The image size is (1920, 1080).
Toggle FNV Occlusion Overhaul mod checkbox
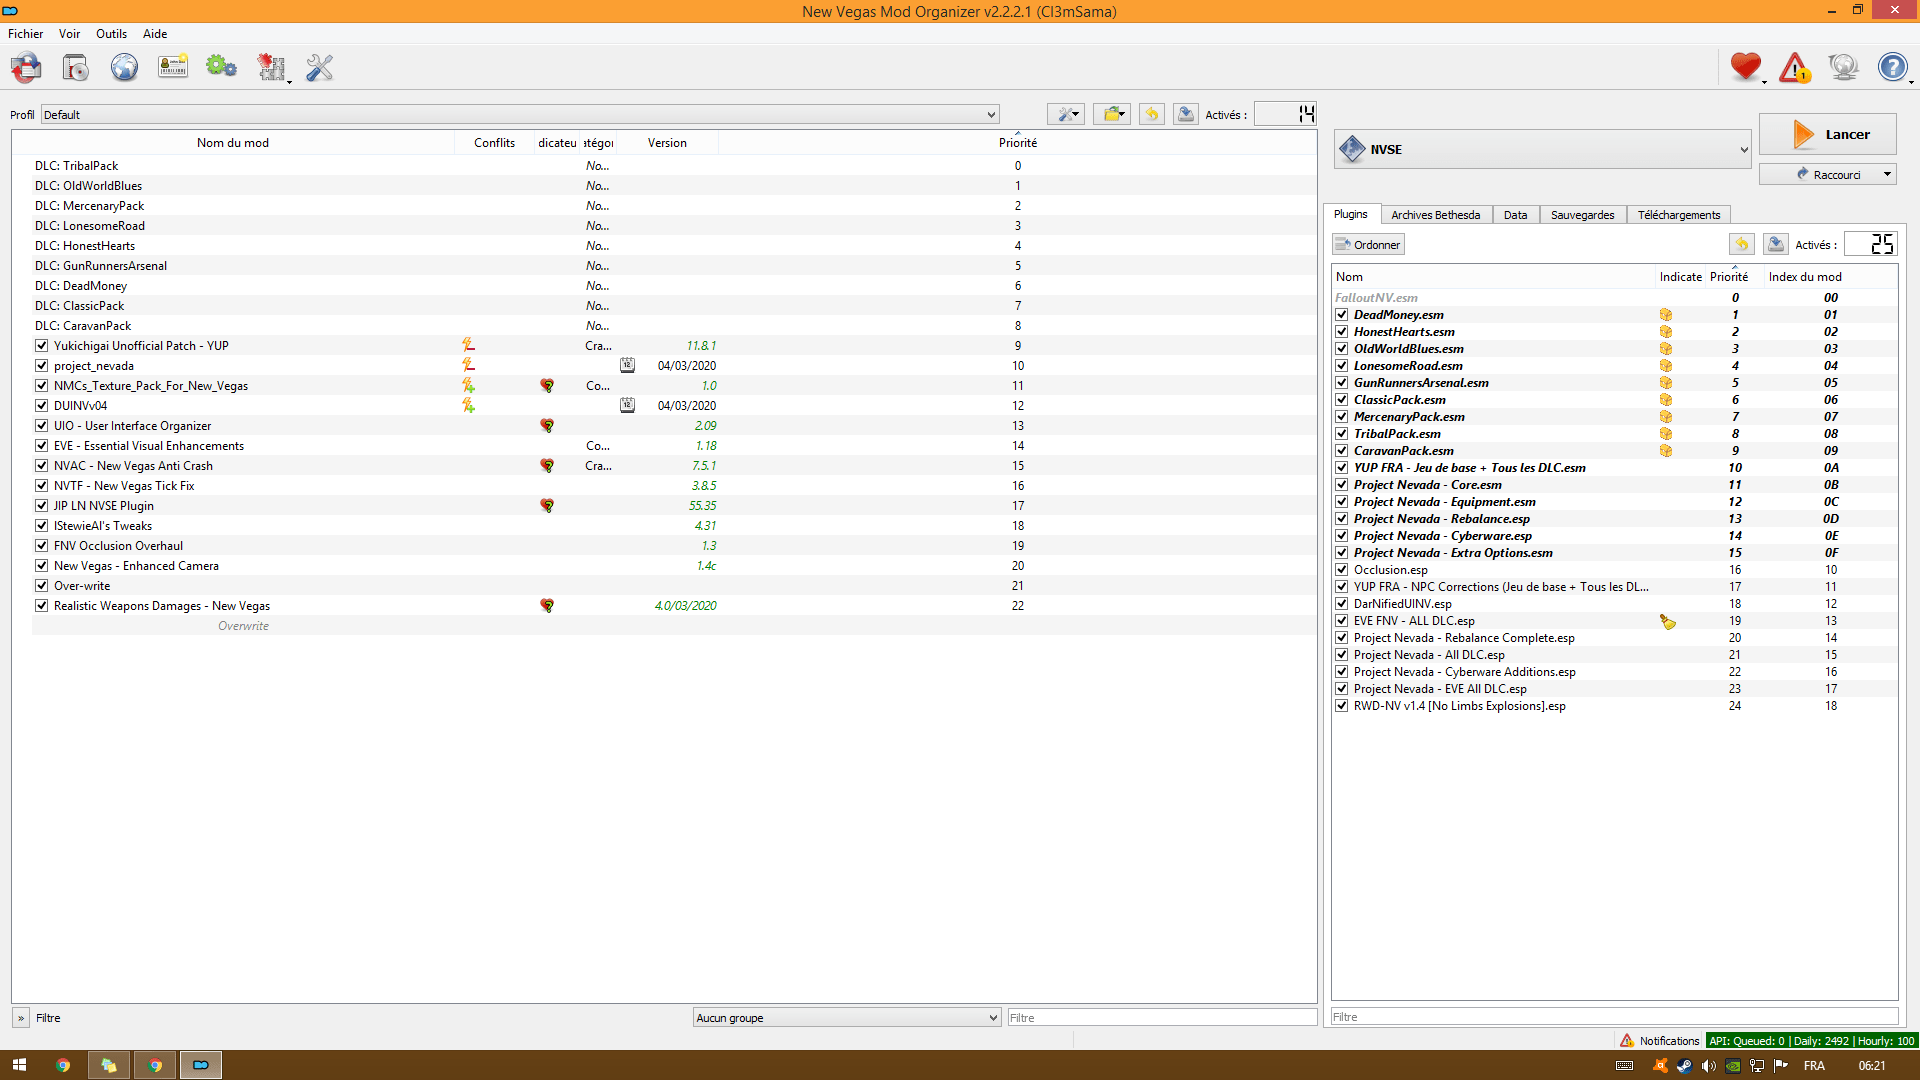41,545
